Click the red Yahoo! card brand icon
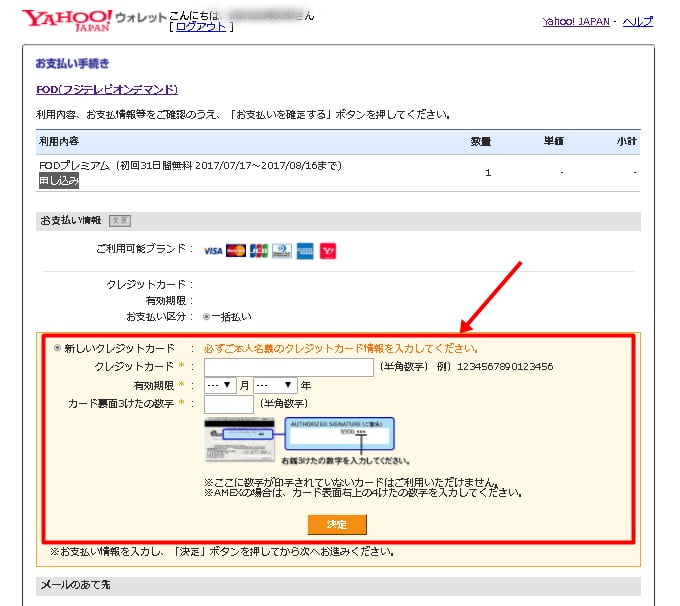The image size is (680, 606). [328, 251]
